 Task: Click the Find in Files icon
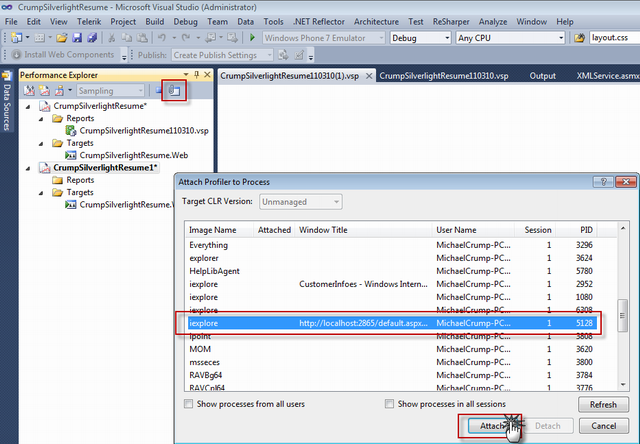(x=580, y=38)
